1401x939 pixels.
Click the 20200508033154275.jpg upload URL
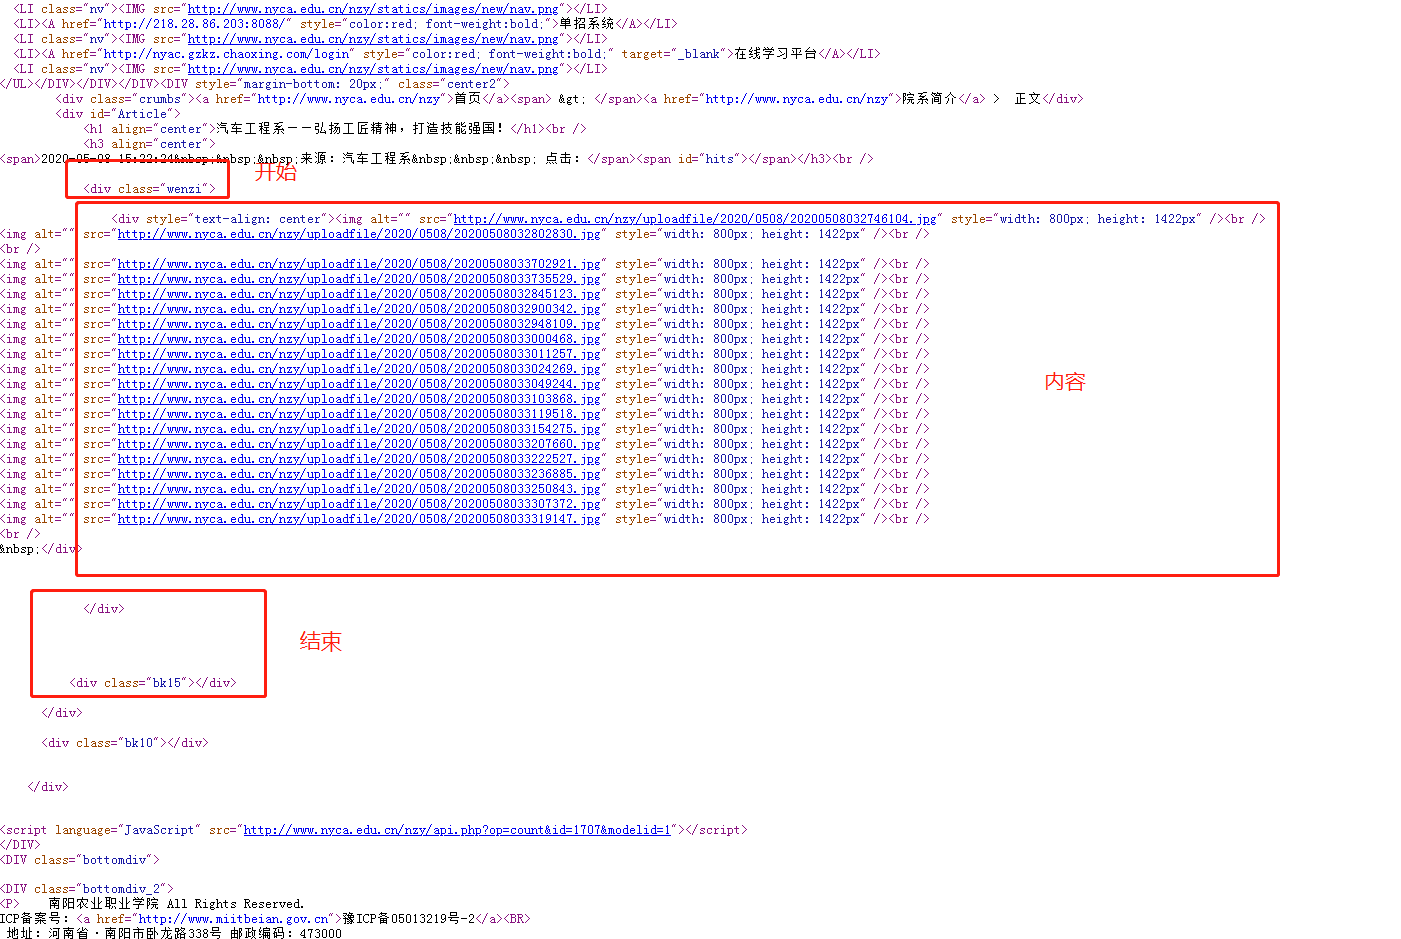pos(359,429)
